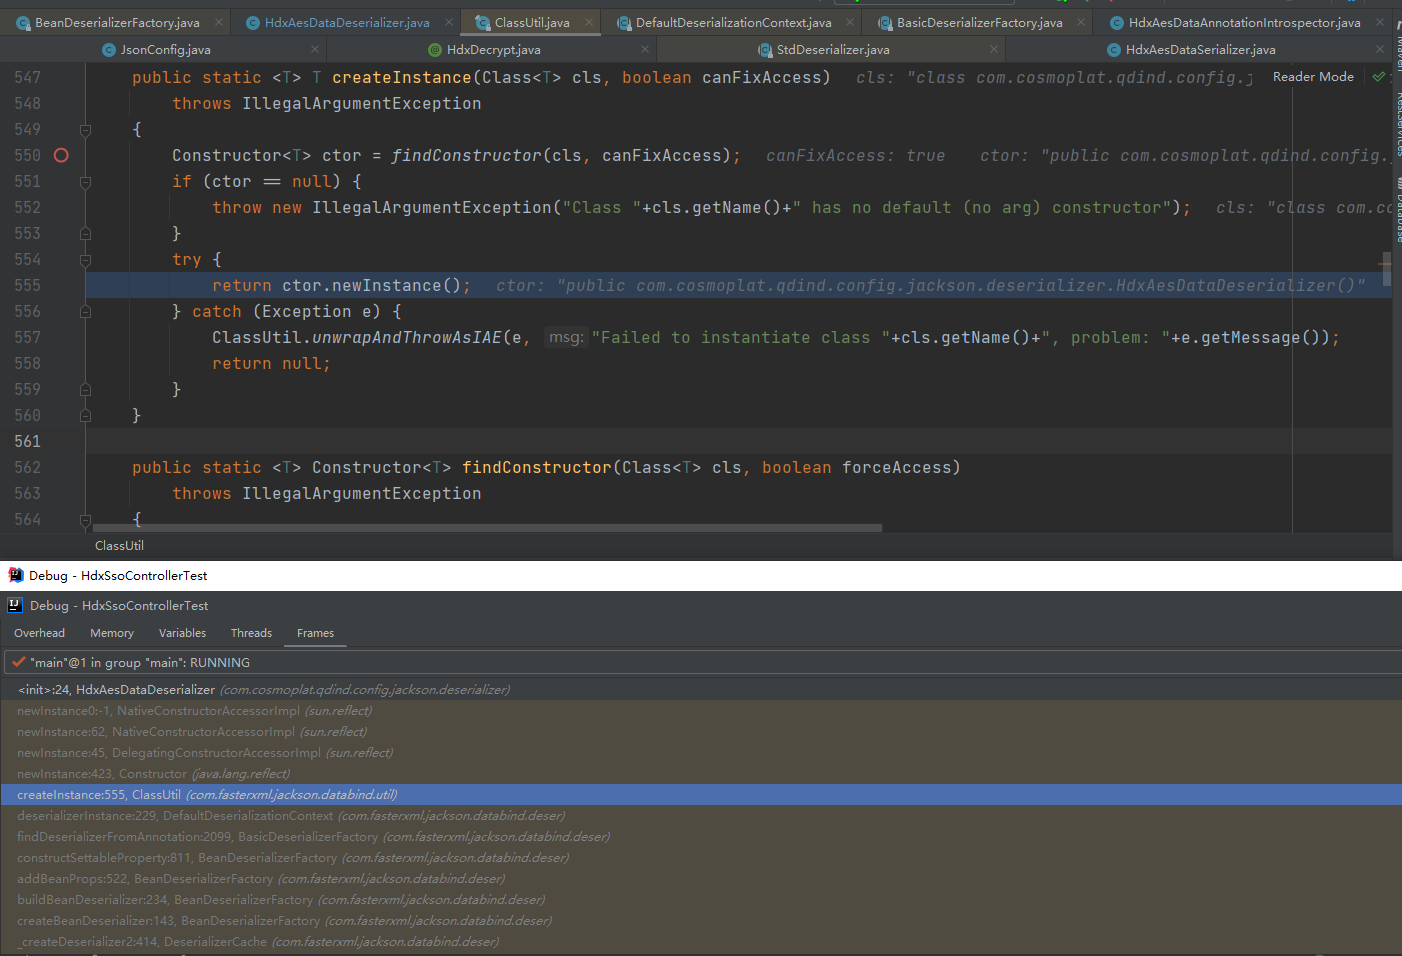
Task: Click the file icon on the StdDeserializer.java tab
Action: 765,50
